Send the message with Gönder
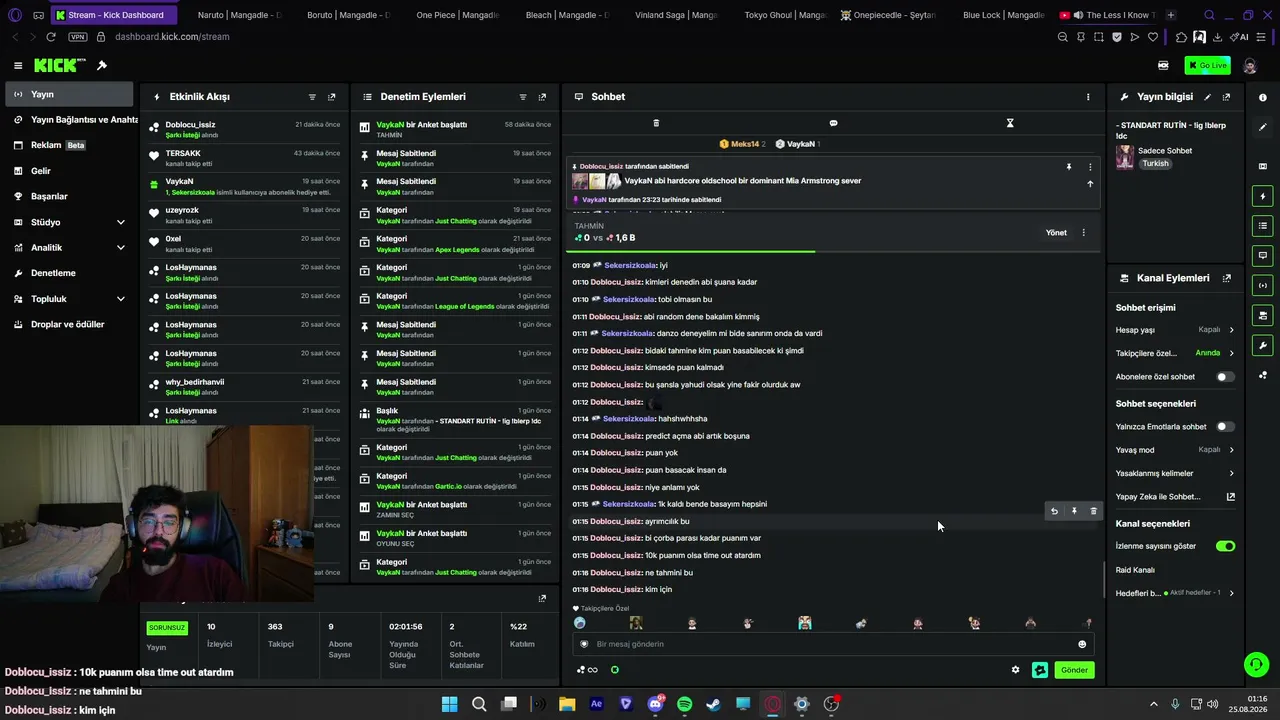Screen dimensions: 1280x720 point(1074,670)
